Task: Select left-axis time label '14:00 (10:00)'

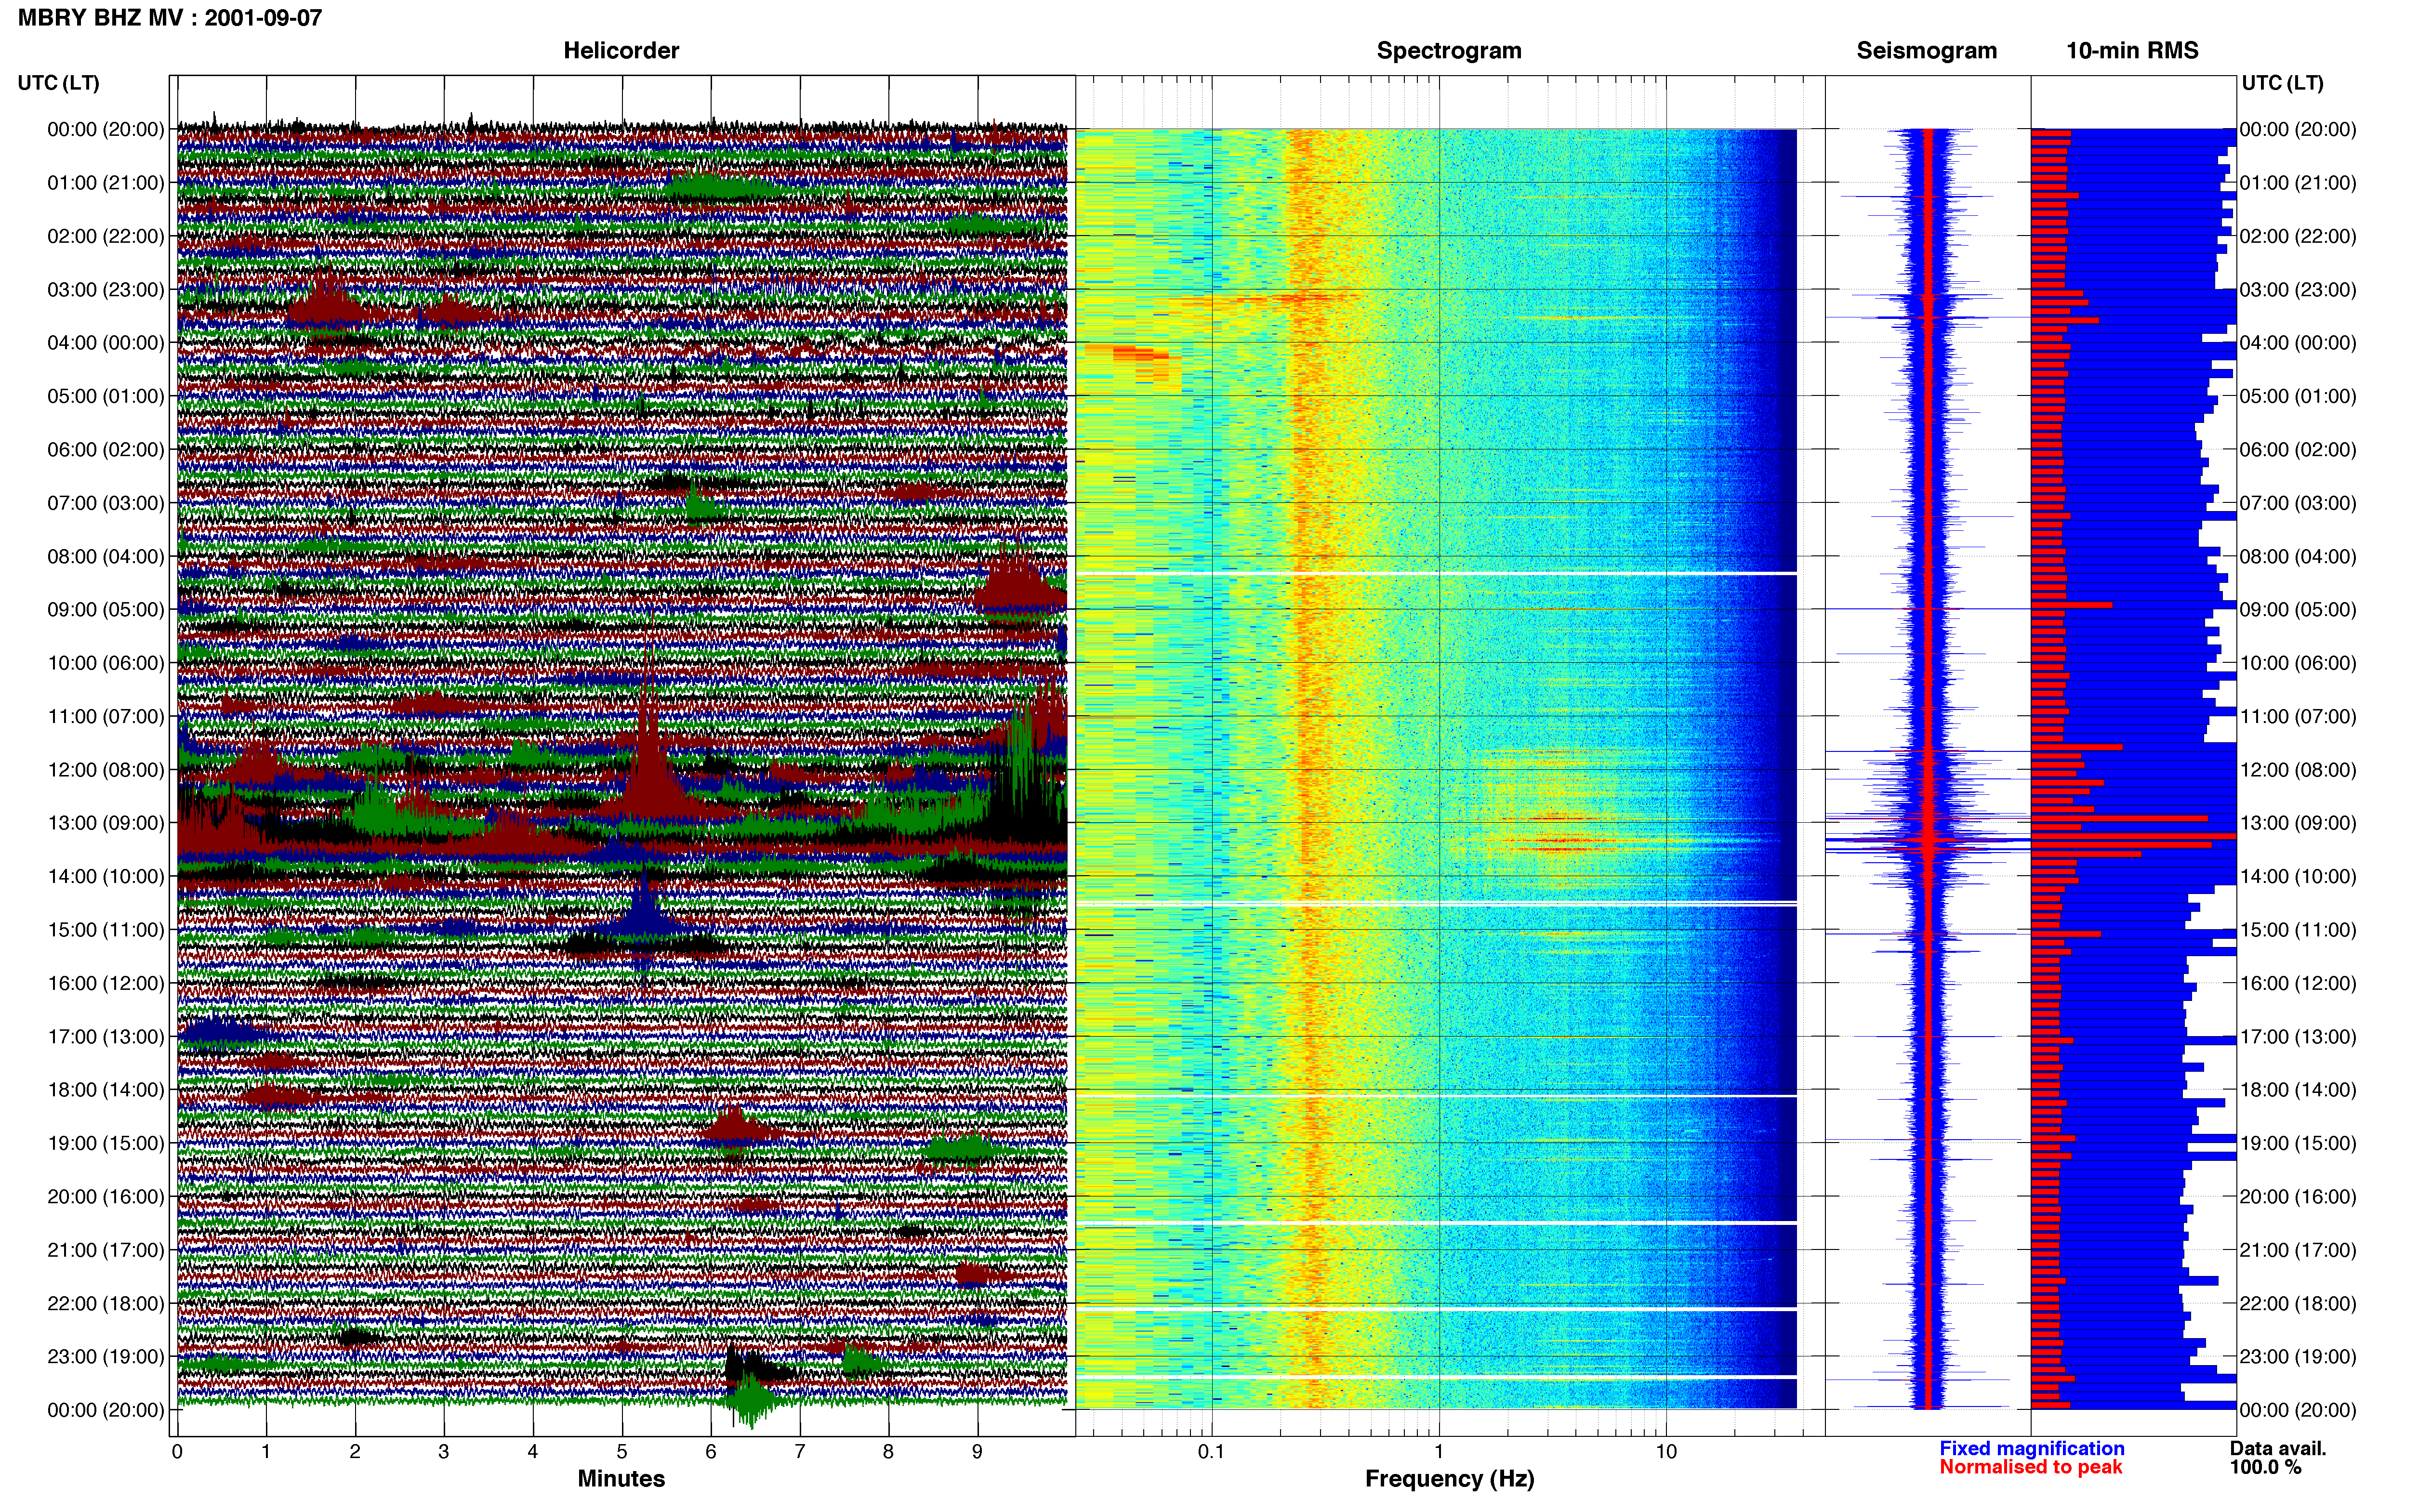Action: (106, 876)
